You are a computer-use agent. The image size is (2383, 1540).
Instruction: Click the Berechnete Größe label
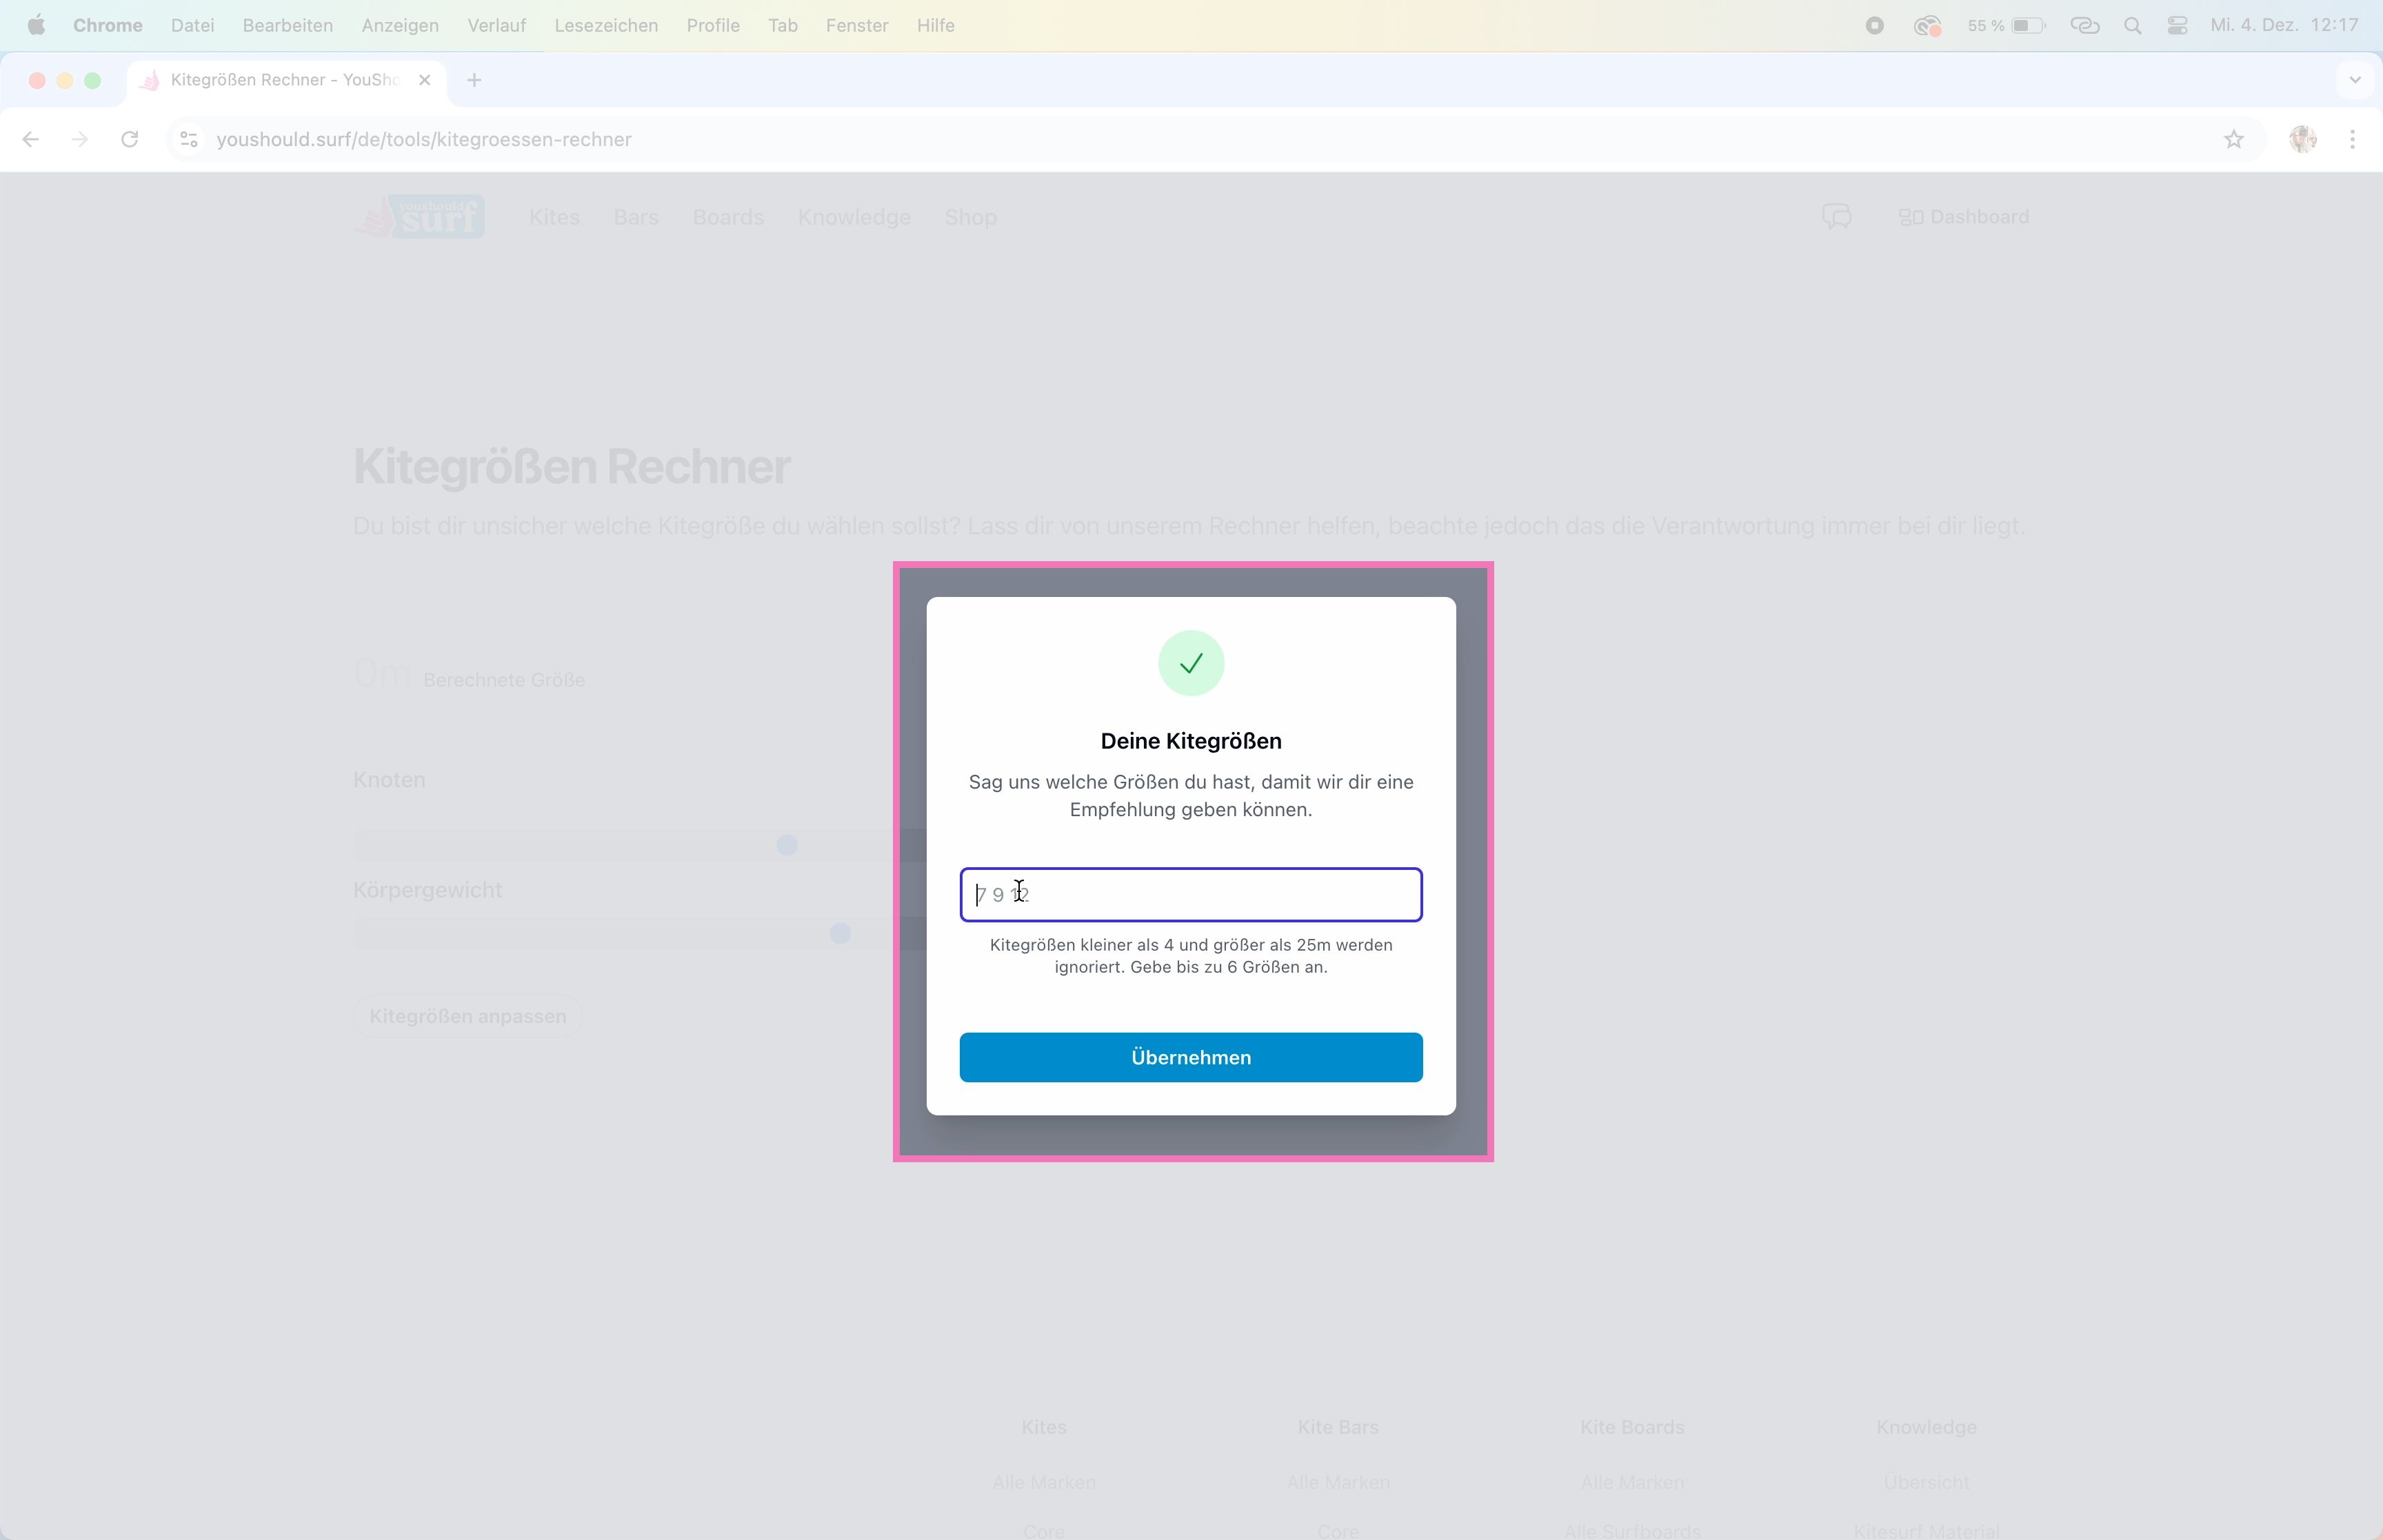(x=504, y=680)
